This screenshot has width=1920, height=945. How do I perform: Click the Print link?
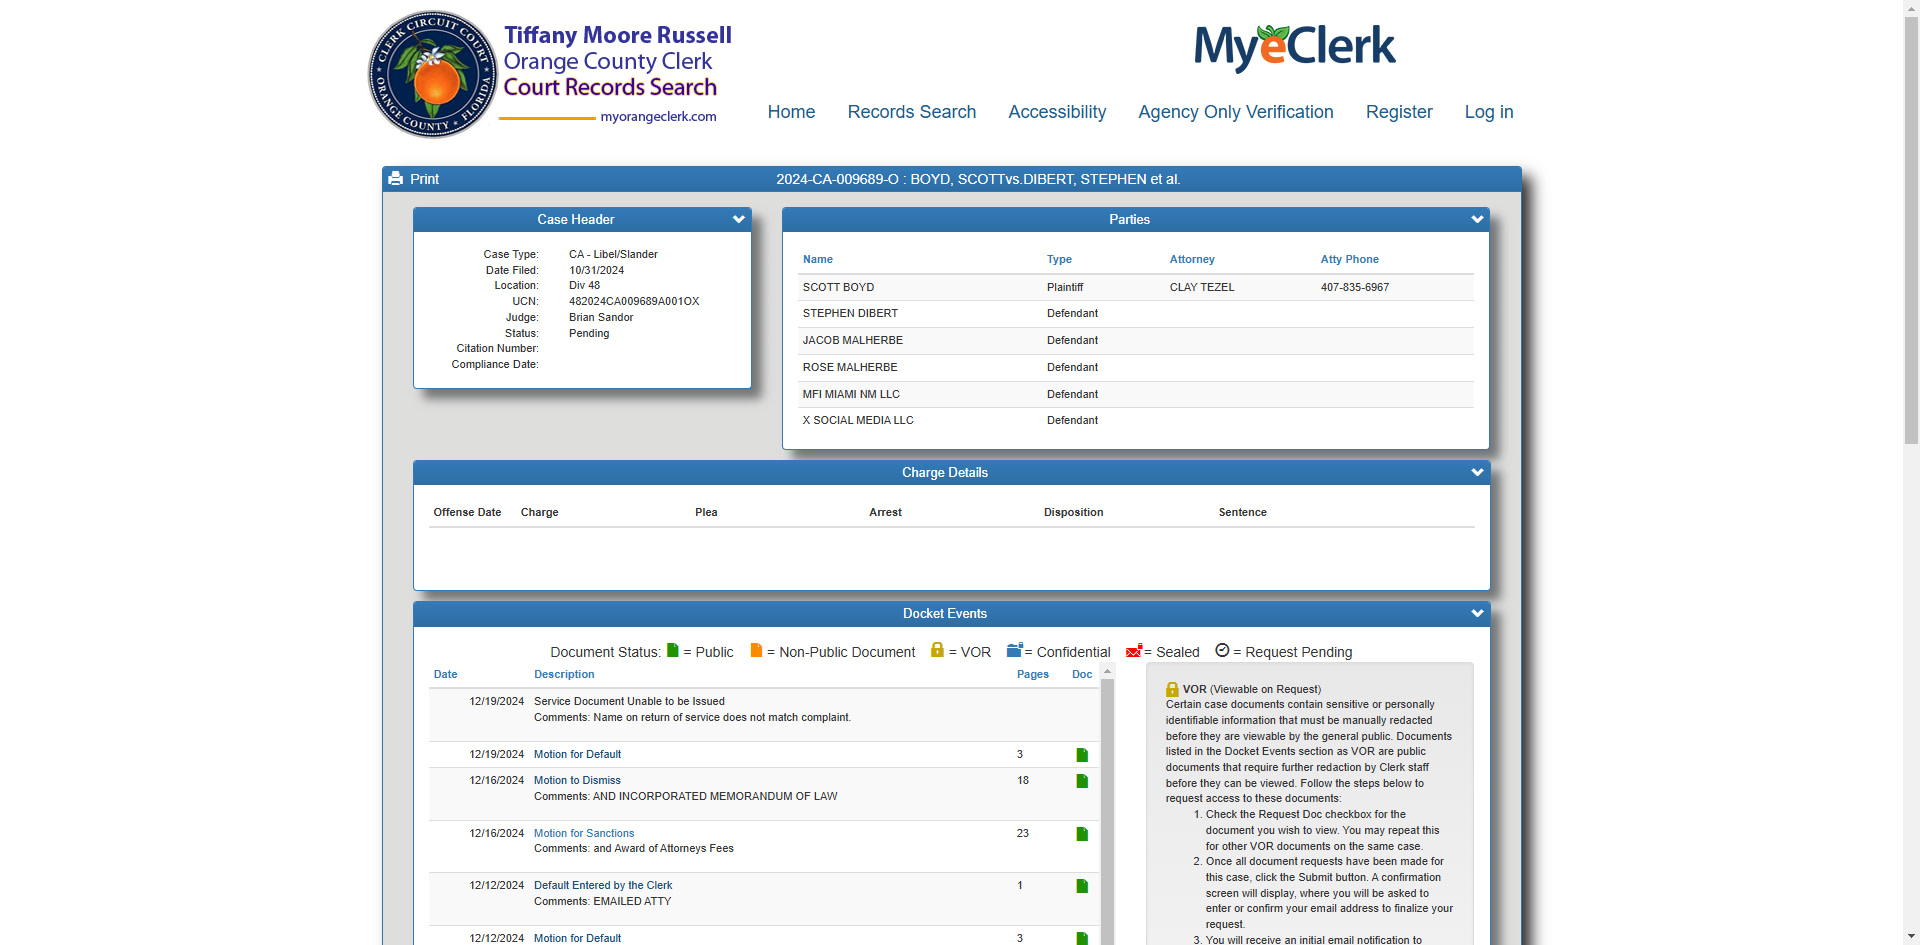coord(424,179)
